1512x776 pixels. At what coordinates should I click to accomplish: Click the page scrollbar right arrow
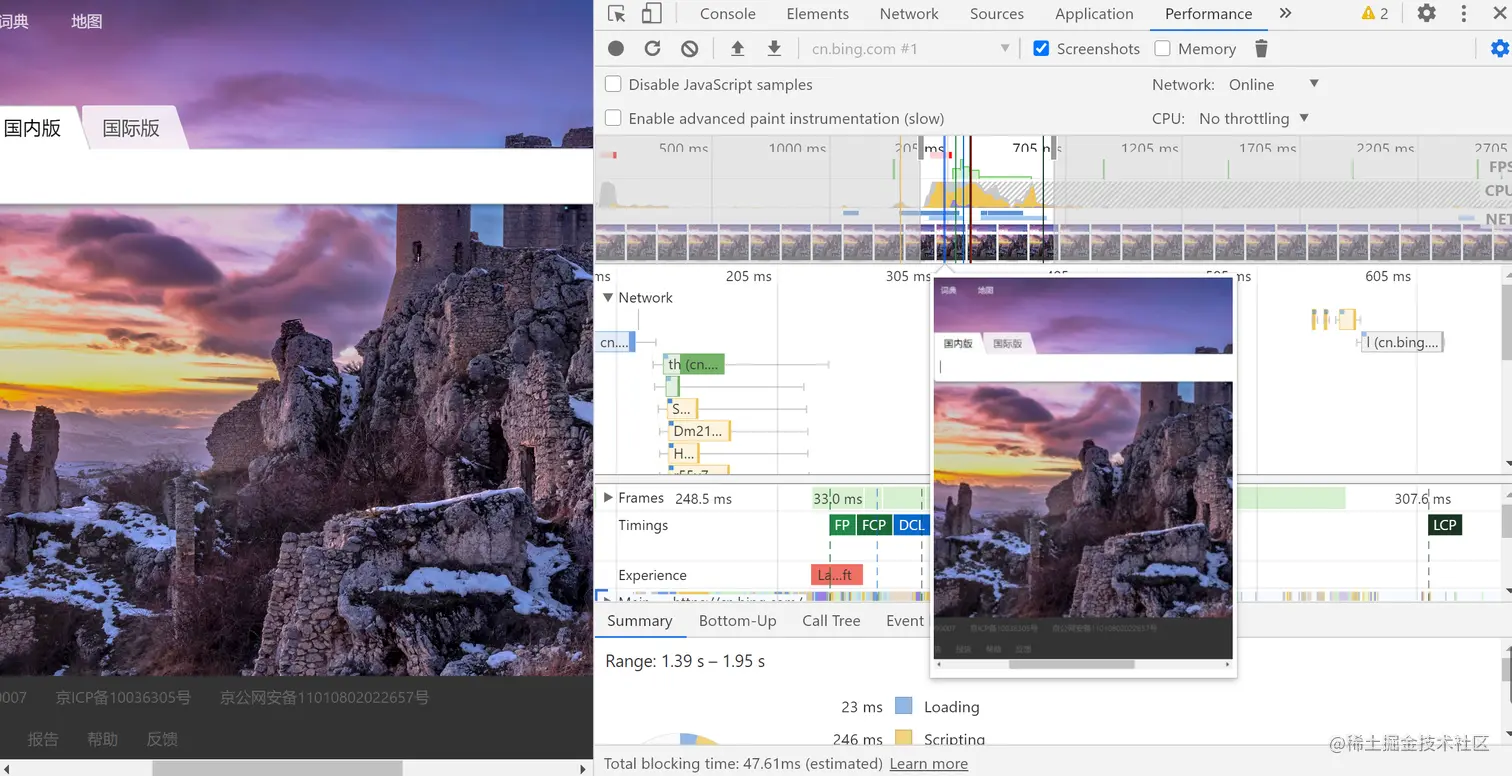tap(584, 768)
